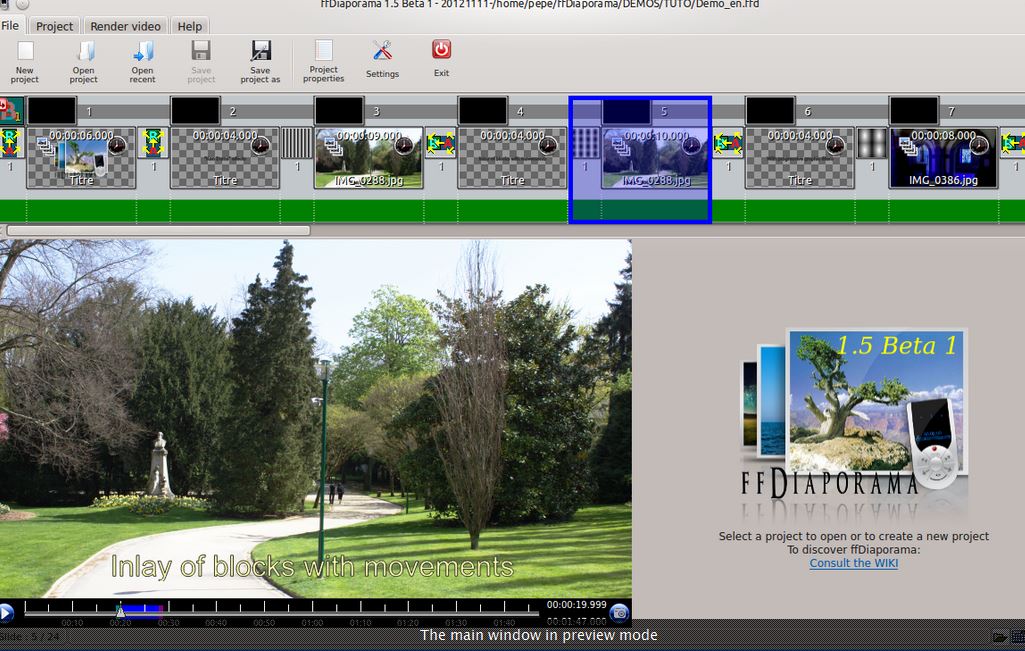Click the video preview image

pyautogui.click(x=316, y=418)
